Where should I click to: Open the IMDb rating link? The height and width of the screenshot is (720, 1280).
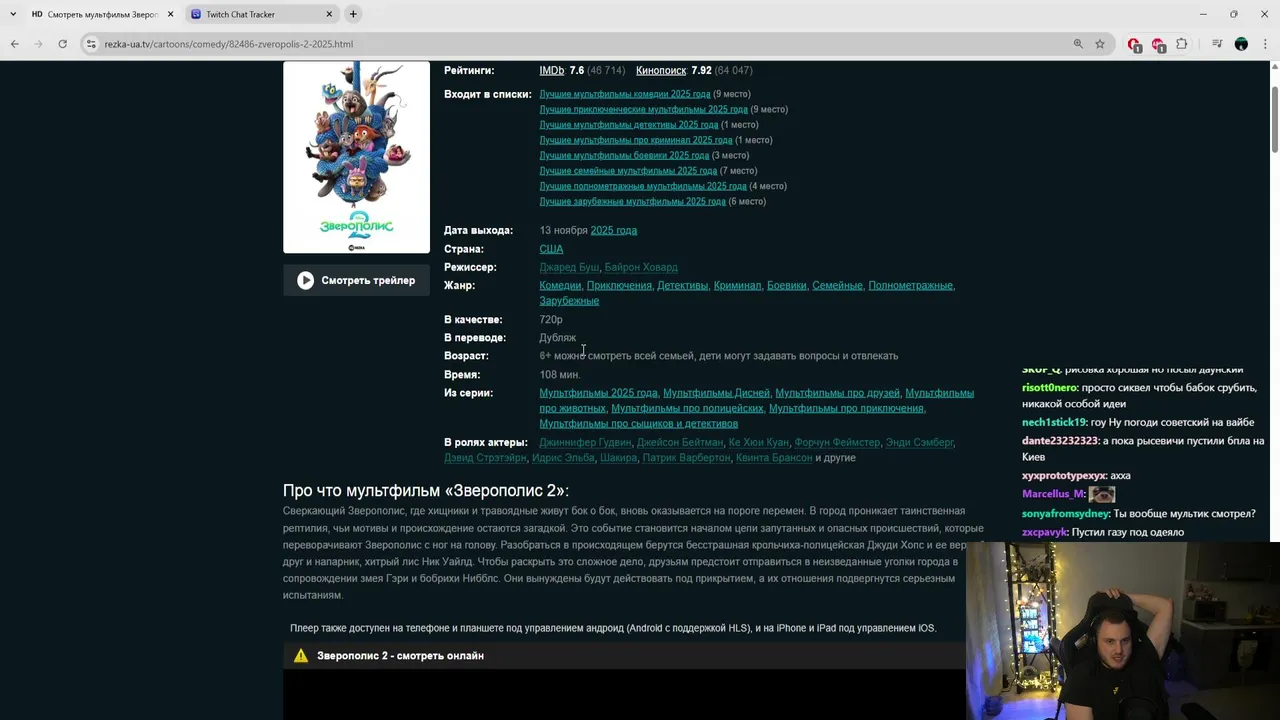point(552,71)
